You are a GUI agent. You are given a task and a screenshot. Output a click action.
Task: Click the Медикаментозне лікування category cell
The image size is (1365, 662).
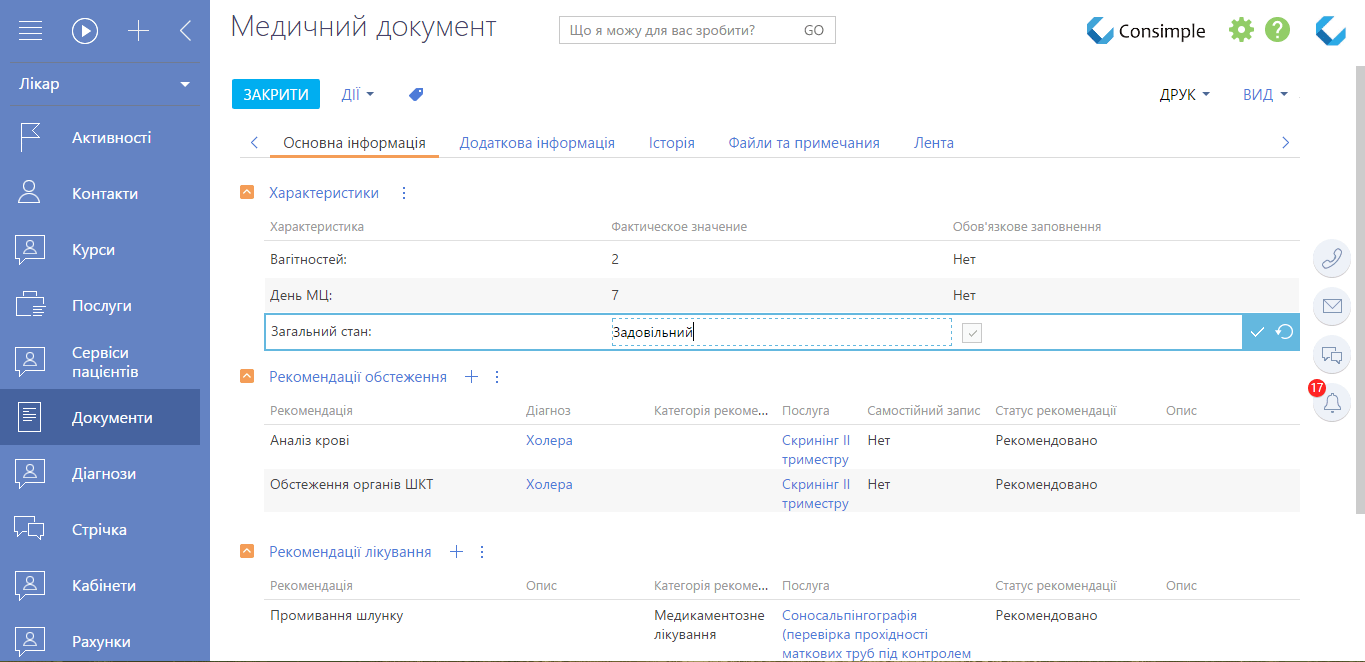pos(710,625)
